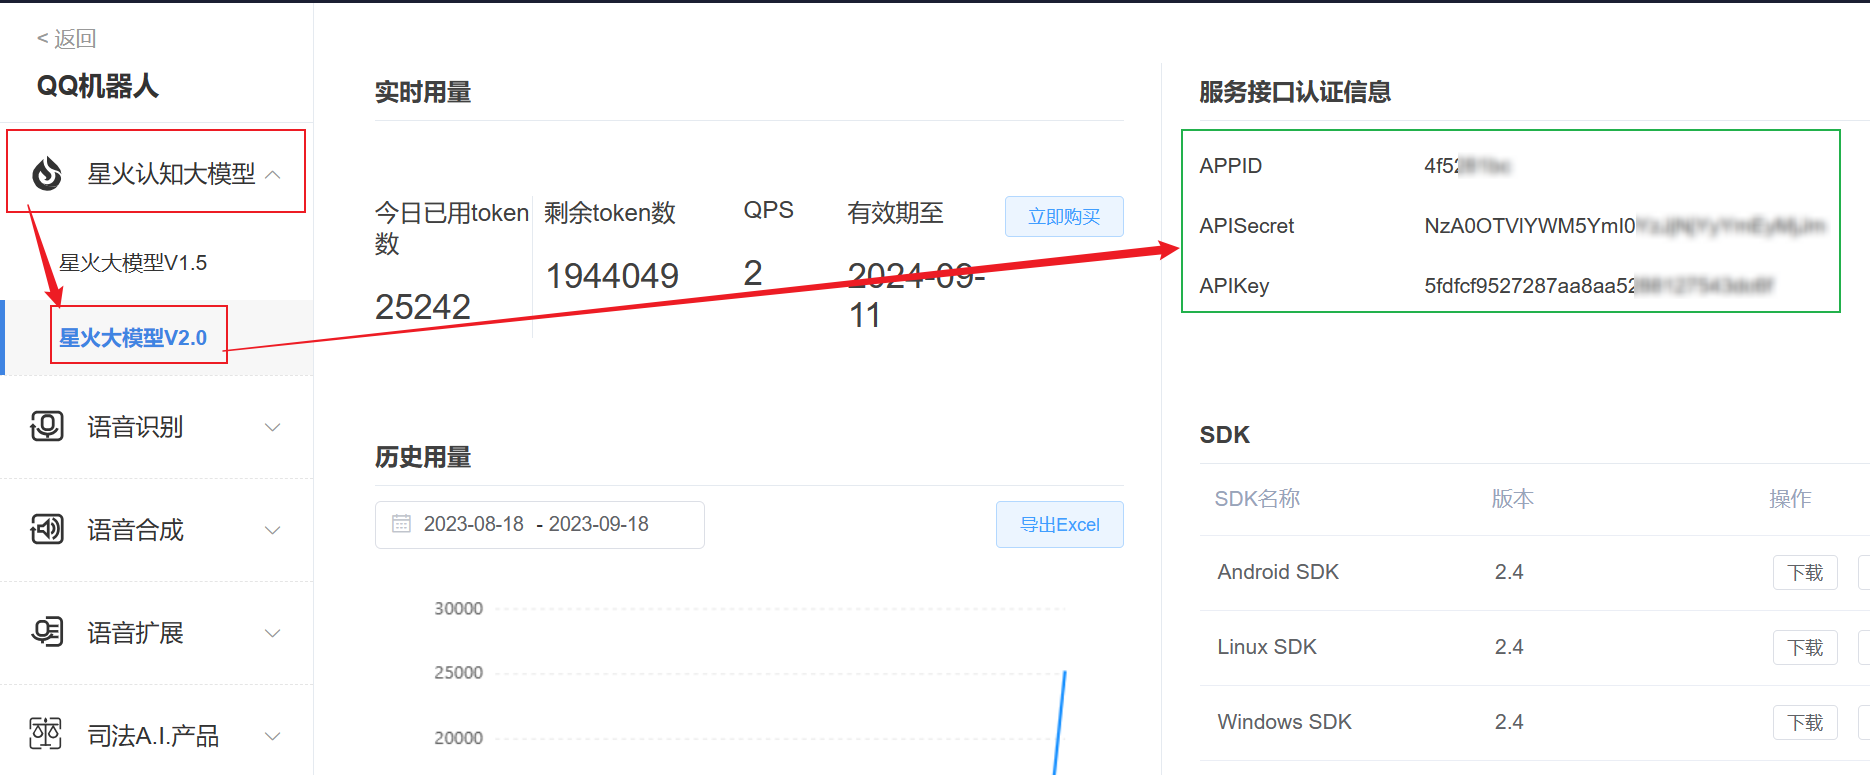The image size is (1870, 775).
Task: Download the Android SDK
Action: point(1805,573)
